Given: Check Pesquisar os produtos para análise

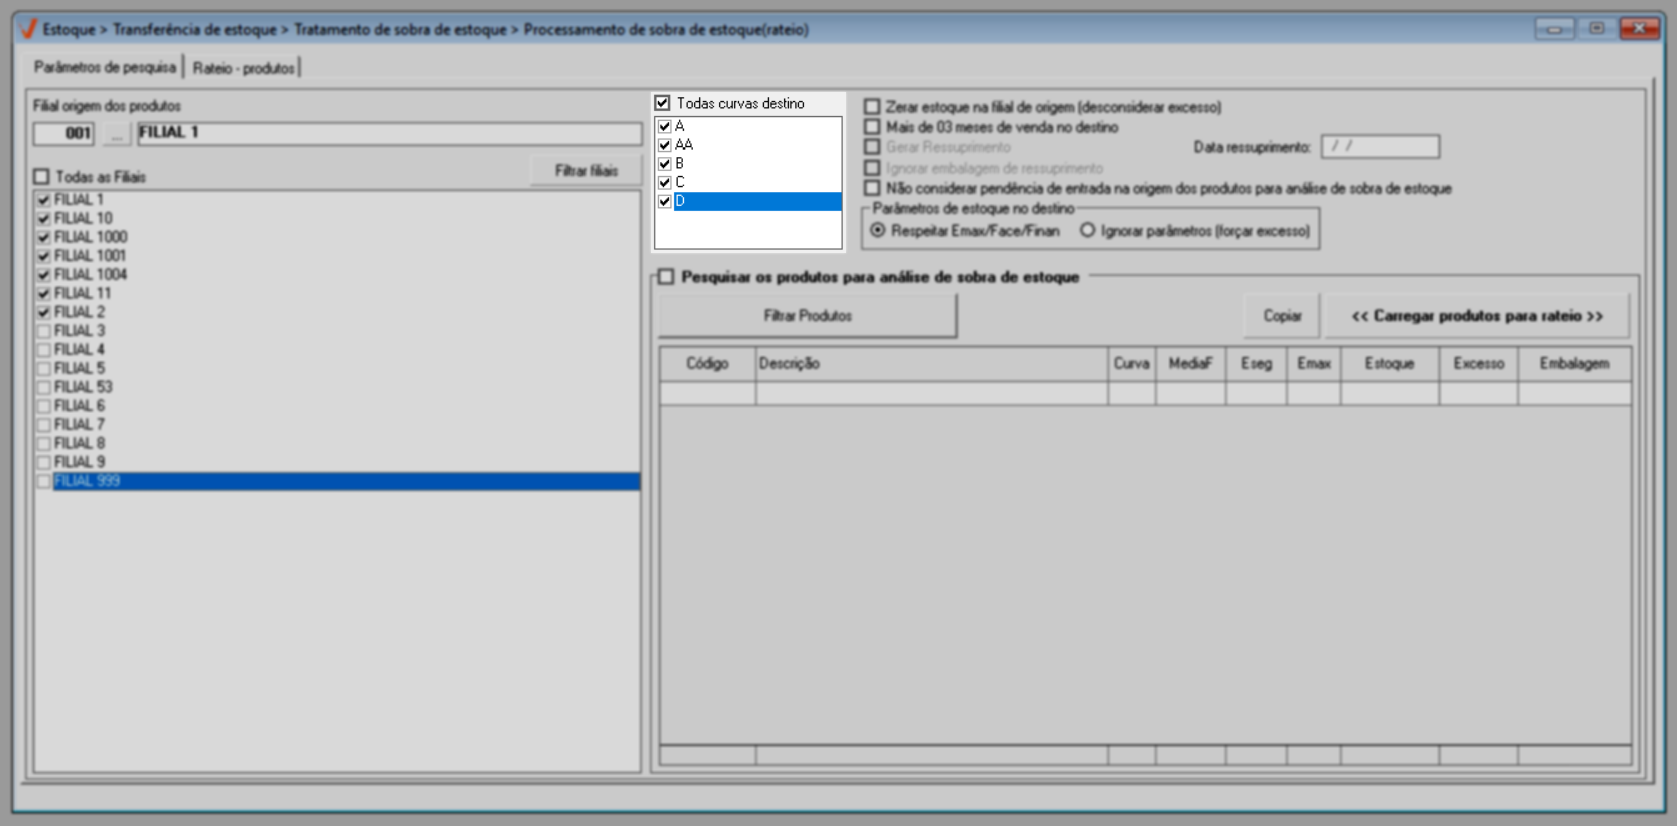Looking at the screenshot, I should coord(666,277).
